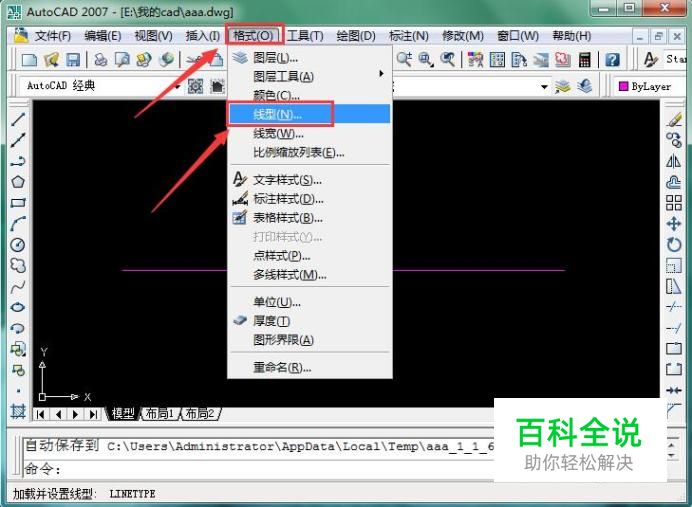
Task: Click the blue Help question mark icon
Action: tap(612, 60)
